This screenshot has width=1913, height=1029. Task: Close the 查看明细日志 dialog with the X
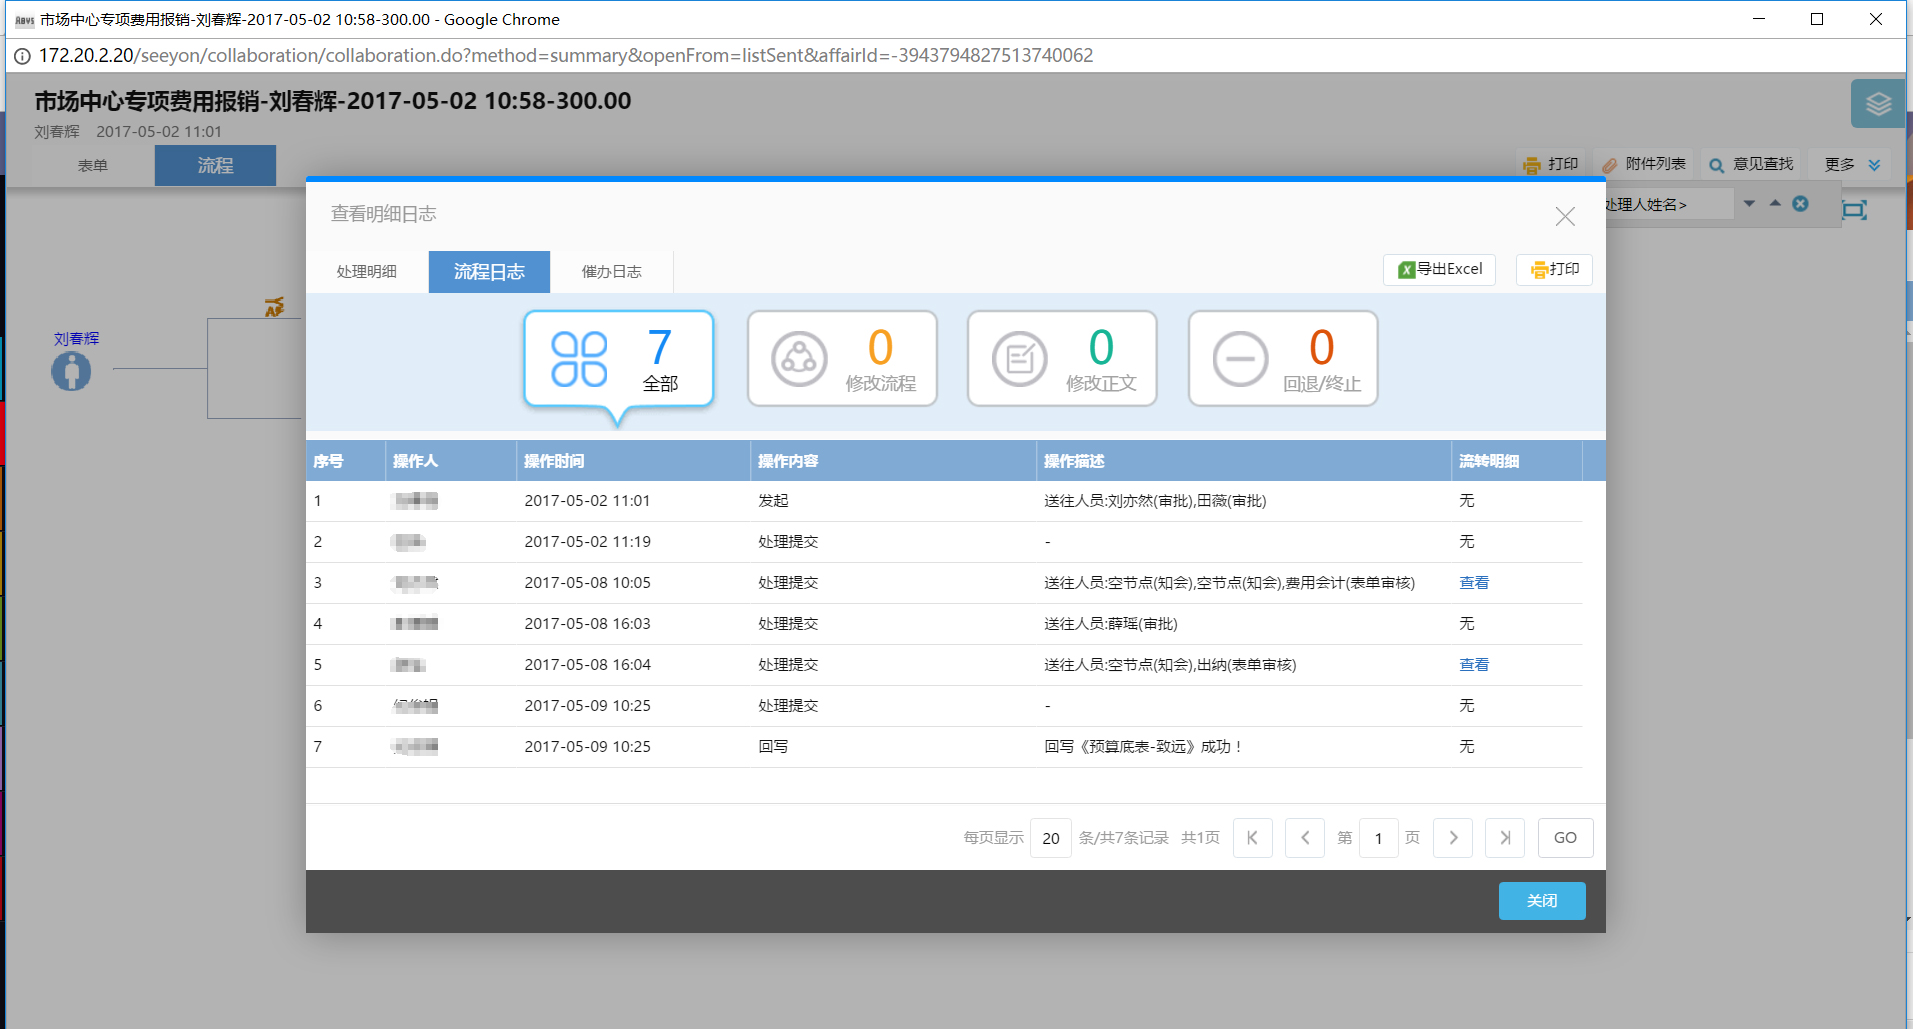click(1565, 216)
